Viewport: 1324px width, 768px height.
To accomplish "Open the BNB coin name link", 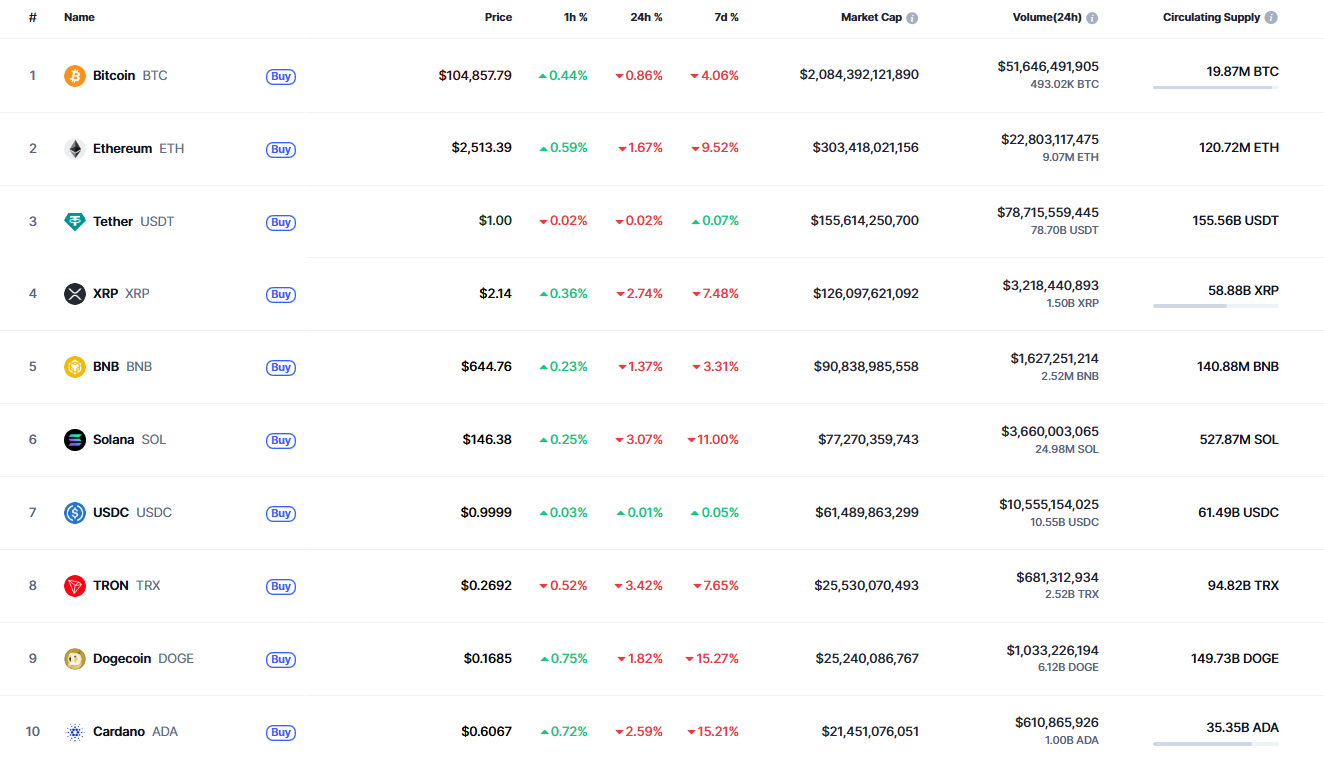I will pos(106,367).
